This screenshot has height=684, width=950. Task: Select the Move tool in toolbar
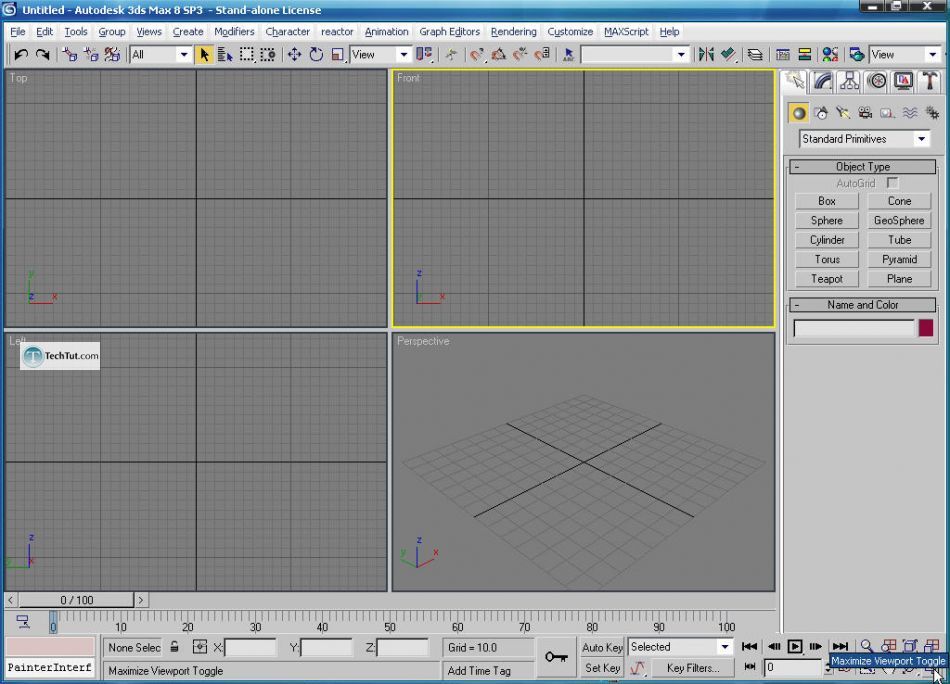point(294,55)
